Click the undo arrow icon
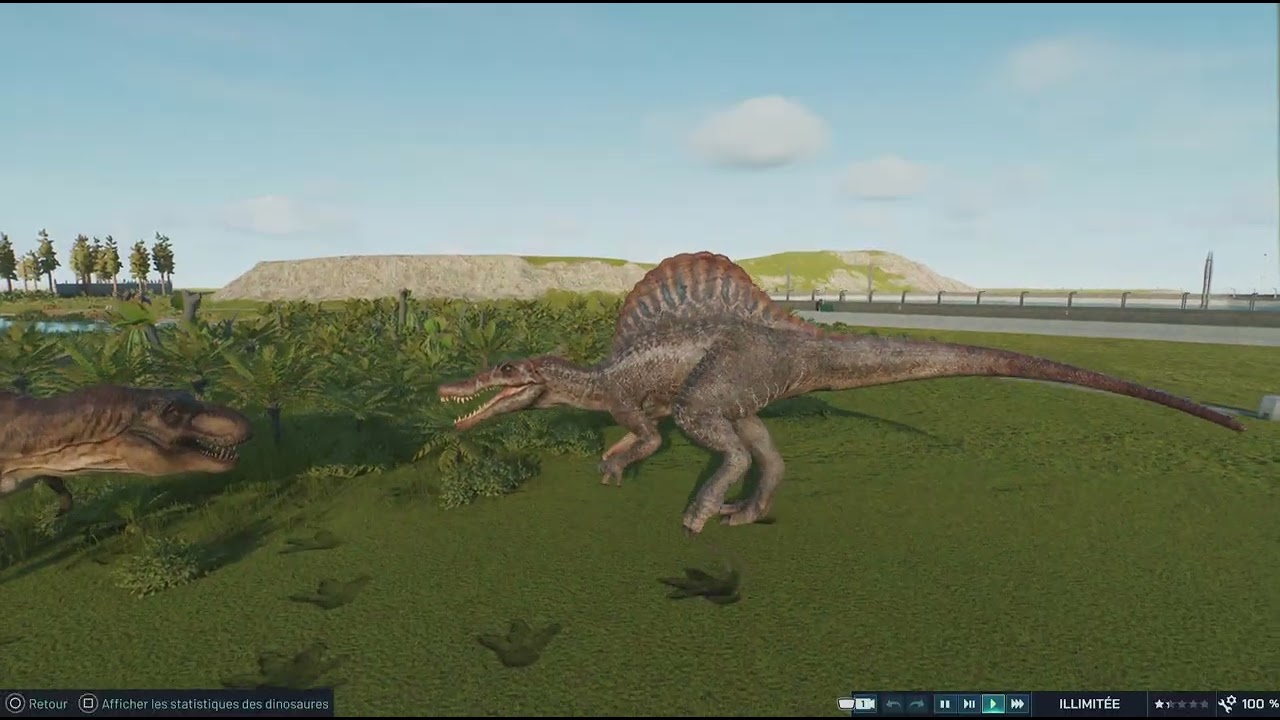This screenshot has width=1280, height=720. 893,704
